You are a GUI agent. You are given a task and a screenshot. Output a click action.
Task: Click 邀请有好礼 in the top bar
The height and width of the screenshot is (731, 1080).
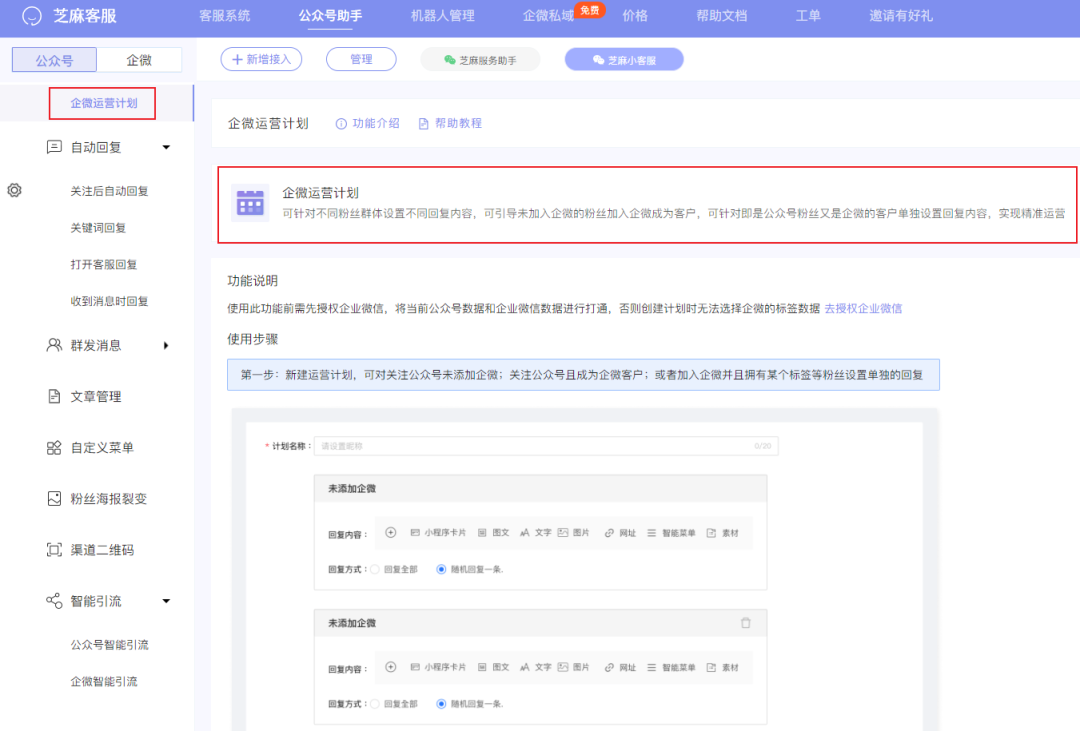point(901,16)
